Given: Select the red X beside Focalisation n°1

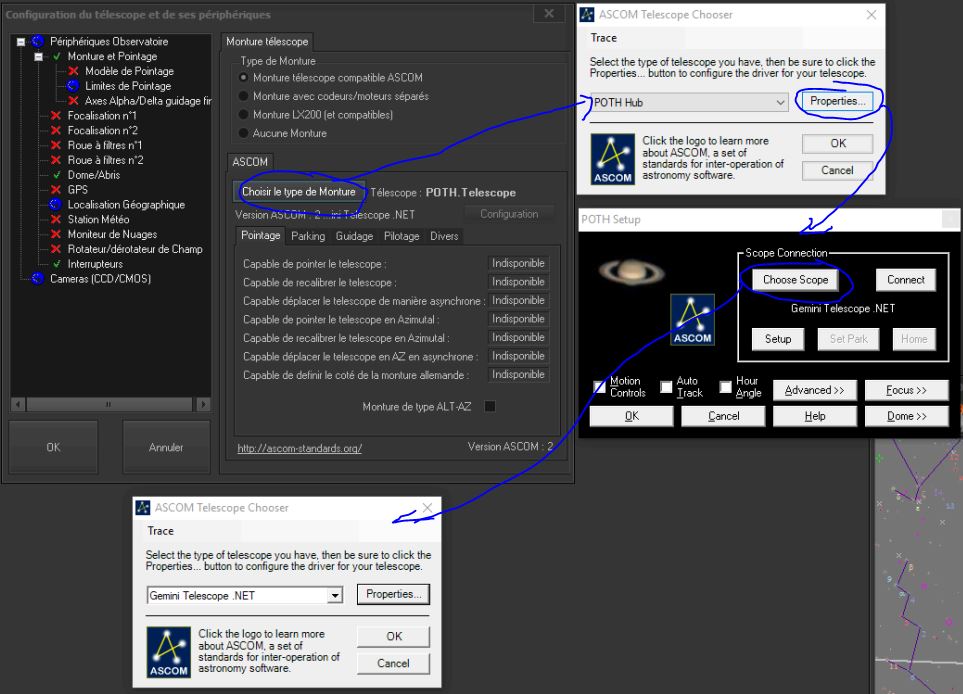Looking at the screenshot, I should click(57, 116).
